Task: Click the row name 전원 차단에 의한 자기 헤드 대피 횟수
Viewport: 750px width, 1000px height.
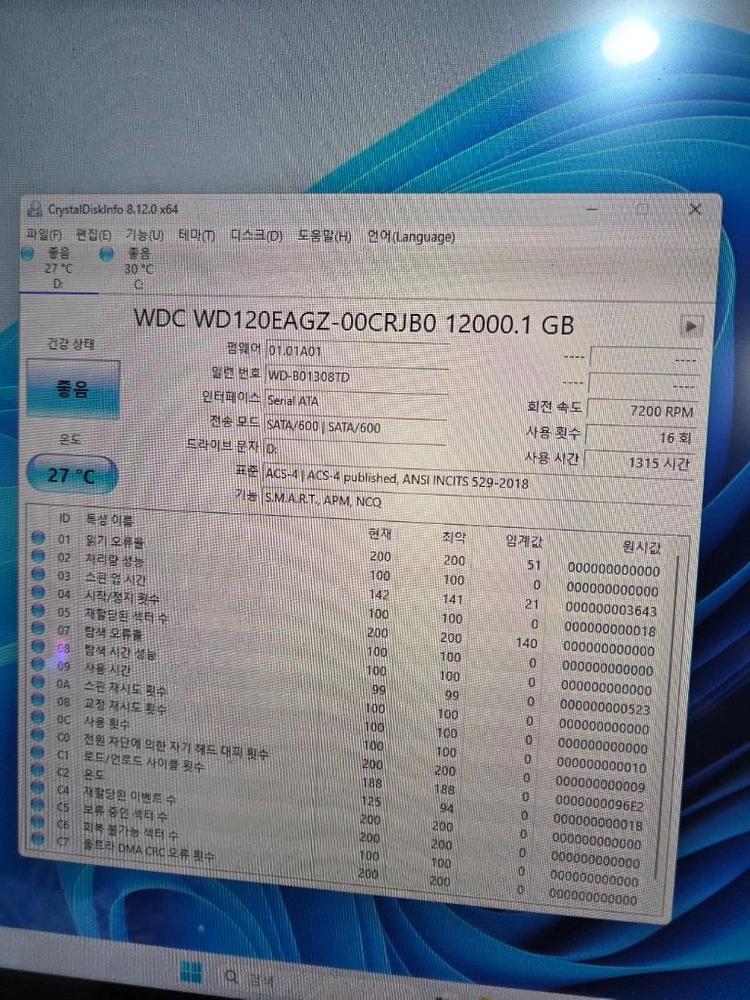Action: pyautogui.click(x=176, y=746)
